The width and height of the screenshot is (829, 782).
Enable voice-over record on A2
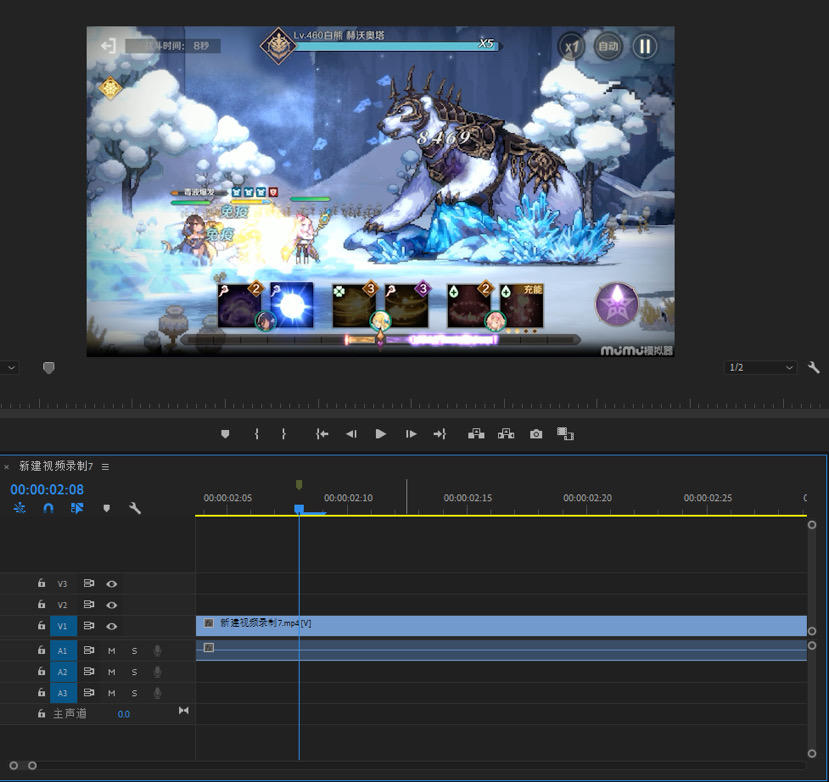pos(157,672)
